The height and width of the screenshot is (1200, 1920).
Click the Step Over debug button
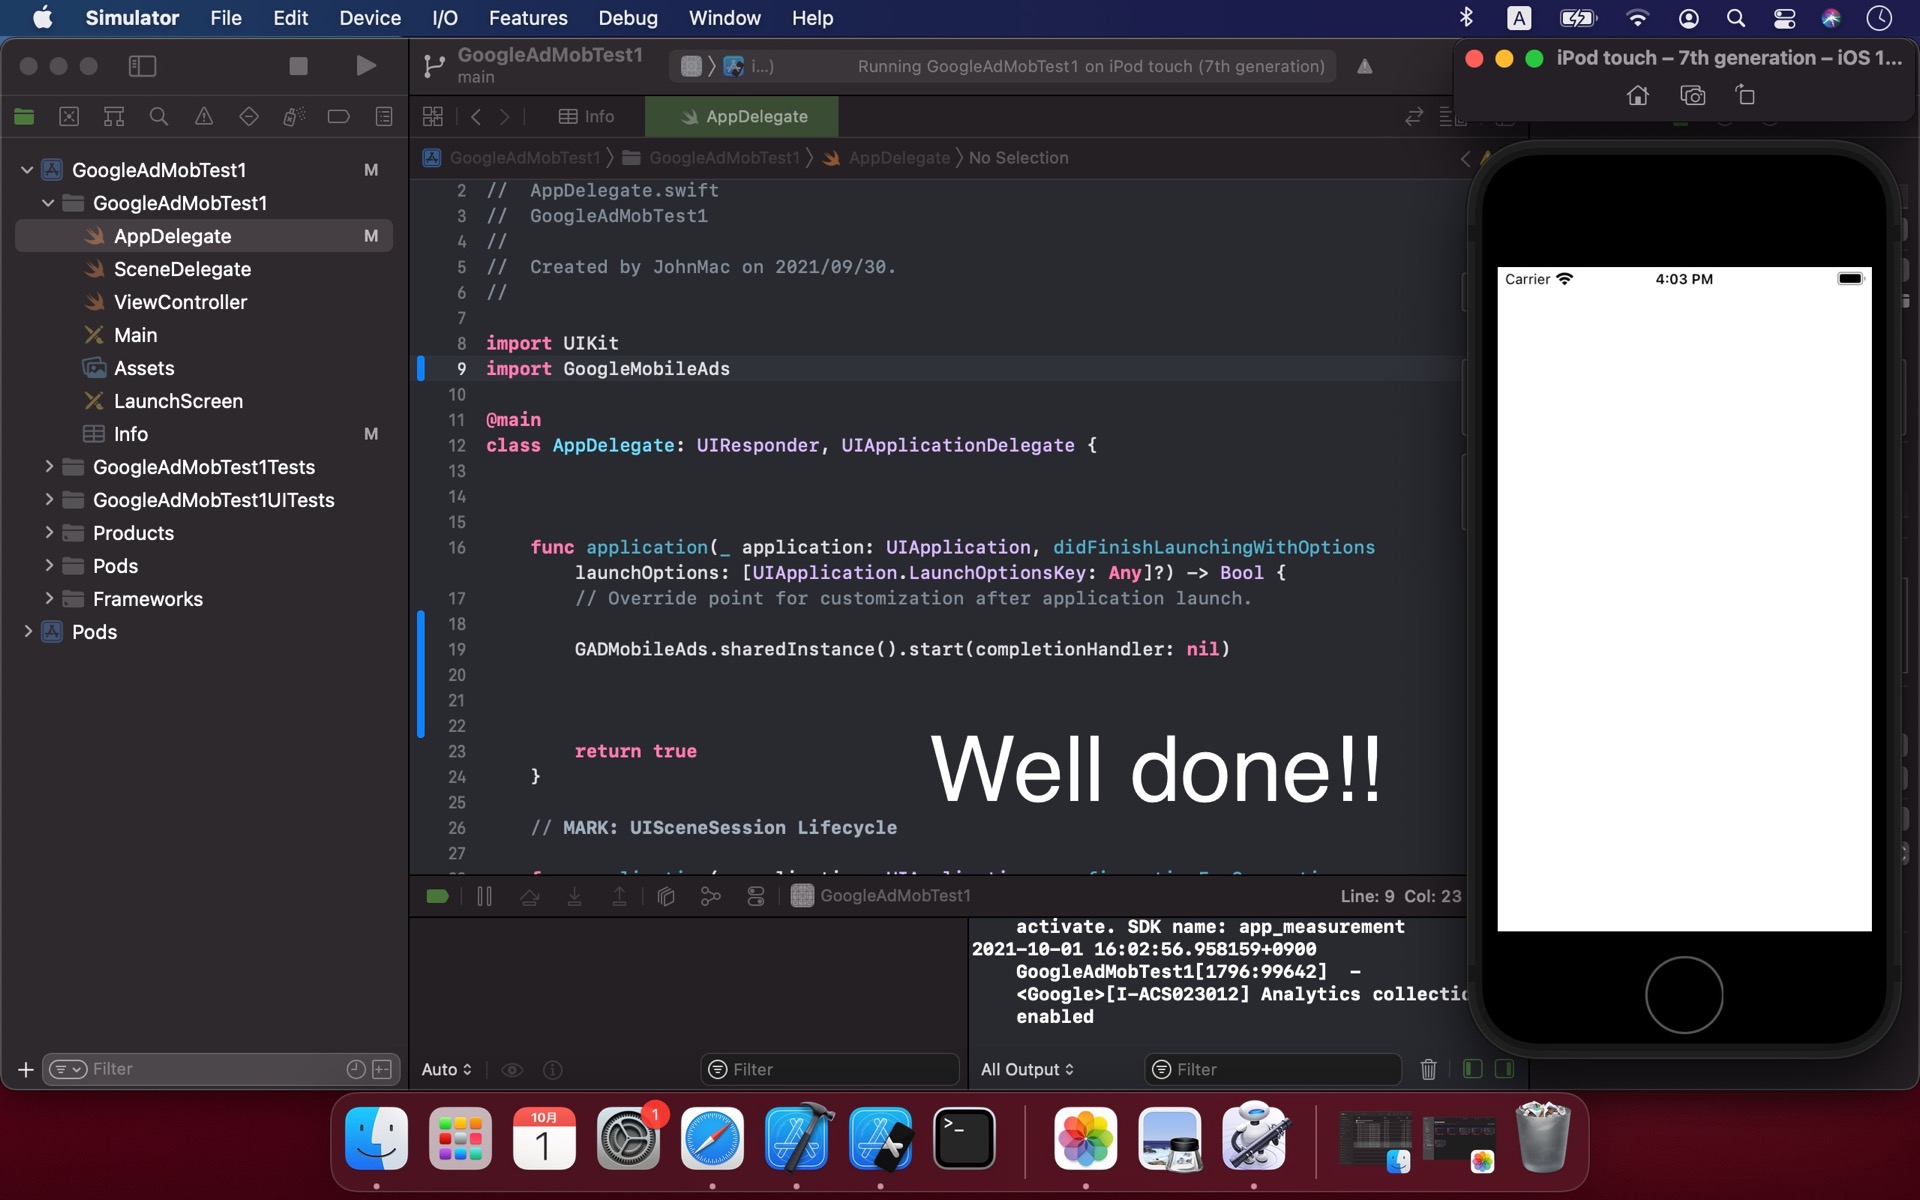point(530,897)
